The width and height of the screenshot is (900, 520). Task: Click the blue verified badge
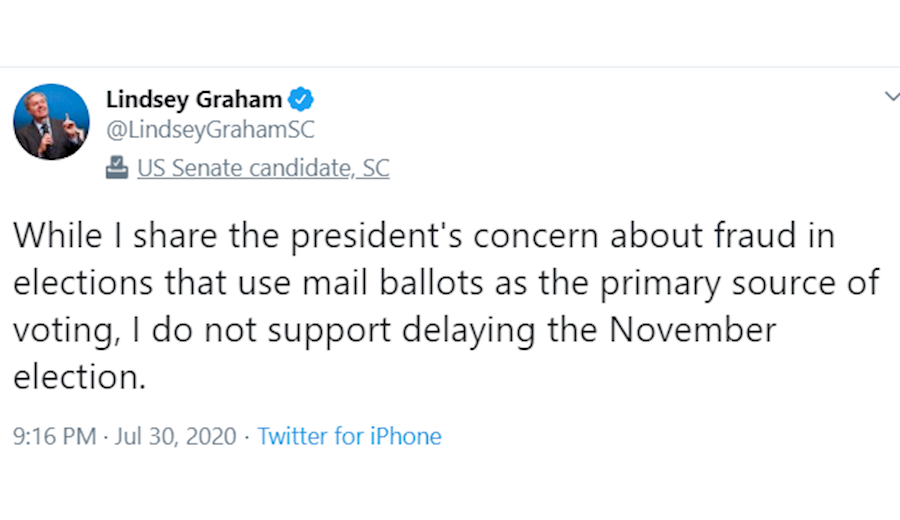tap(301, 99)
